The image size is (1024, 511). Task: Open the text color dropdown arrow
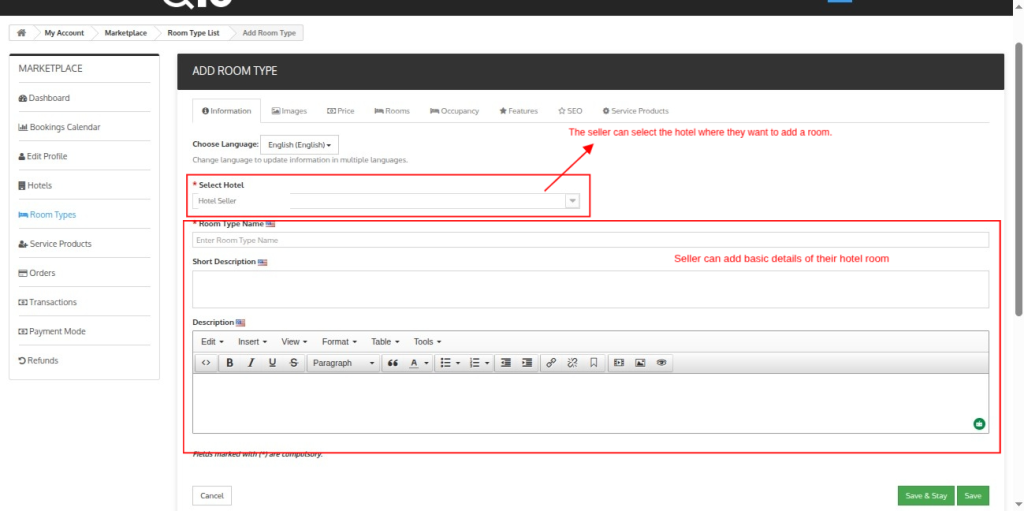point(426,363)
